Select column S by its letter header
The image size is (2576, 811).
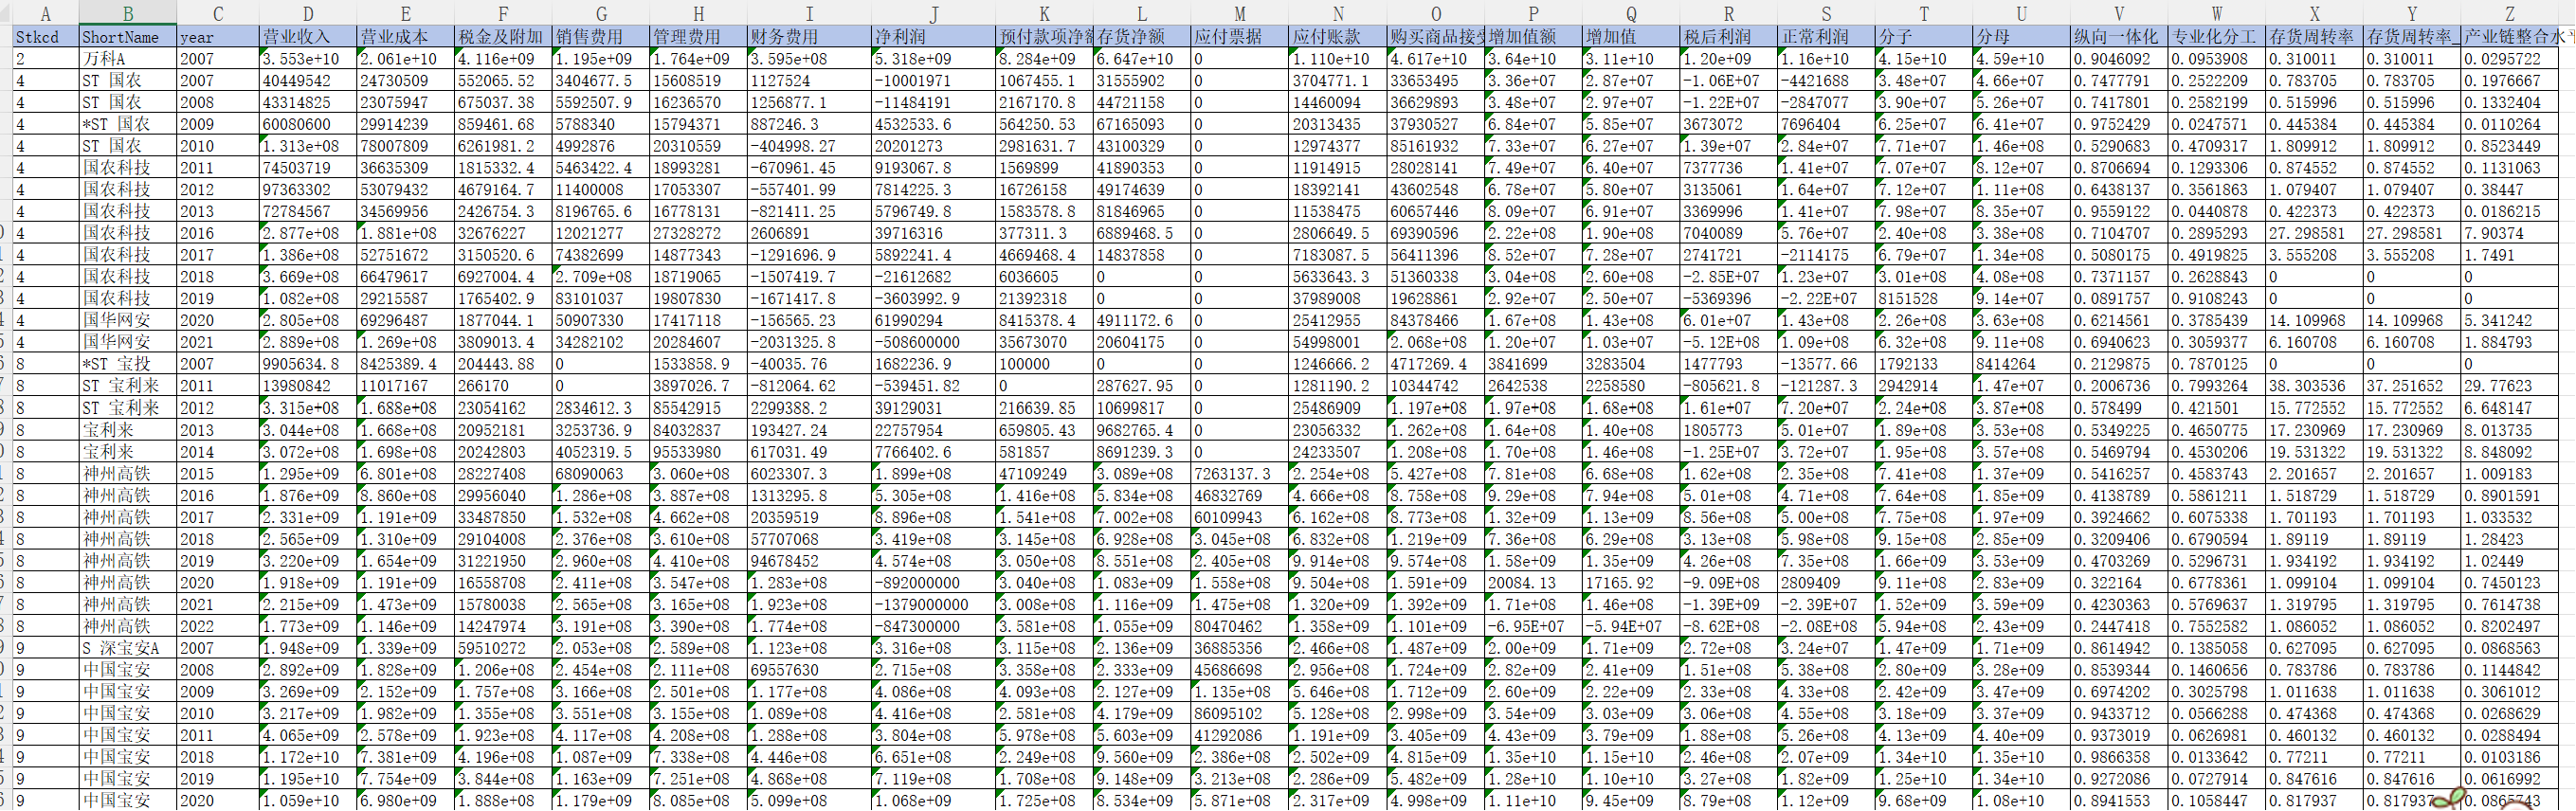click(x=1826, y=13)
